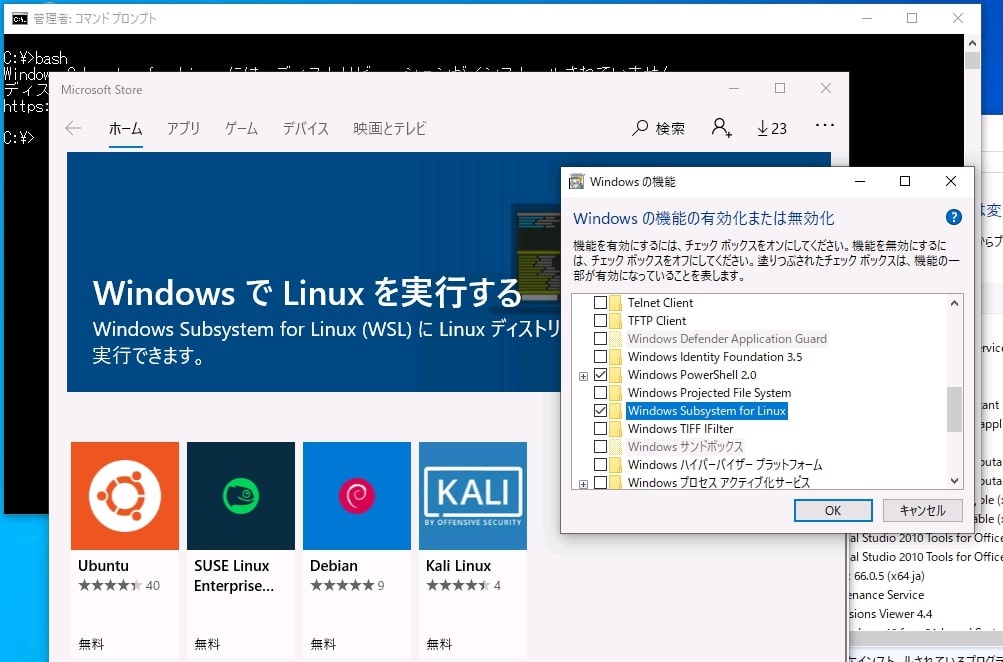The width and height of the screenshot is (1003, 662).
Task: Select the Windows Subsystem for Linux row label
Action: 707,411
